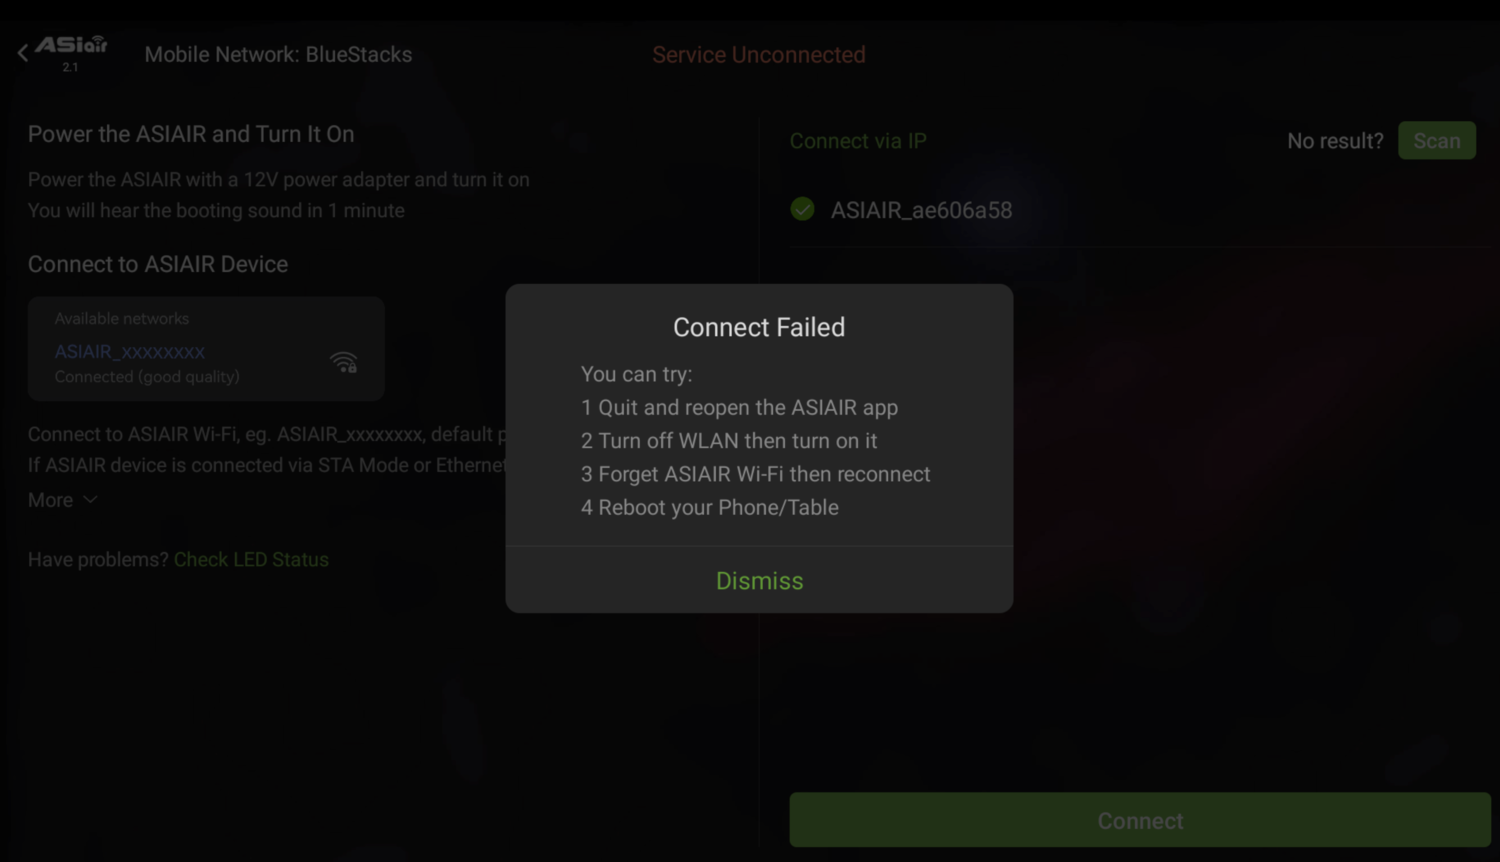The width and height of the screenshot is (1500, 862).
Task: Switch to Connect via IP
Action: (x=858, y=141)
